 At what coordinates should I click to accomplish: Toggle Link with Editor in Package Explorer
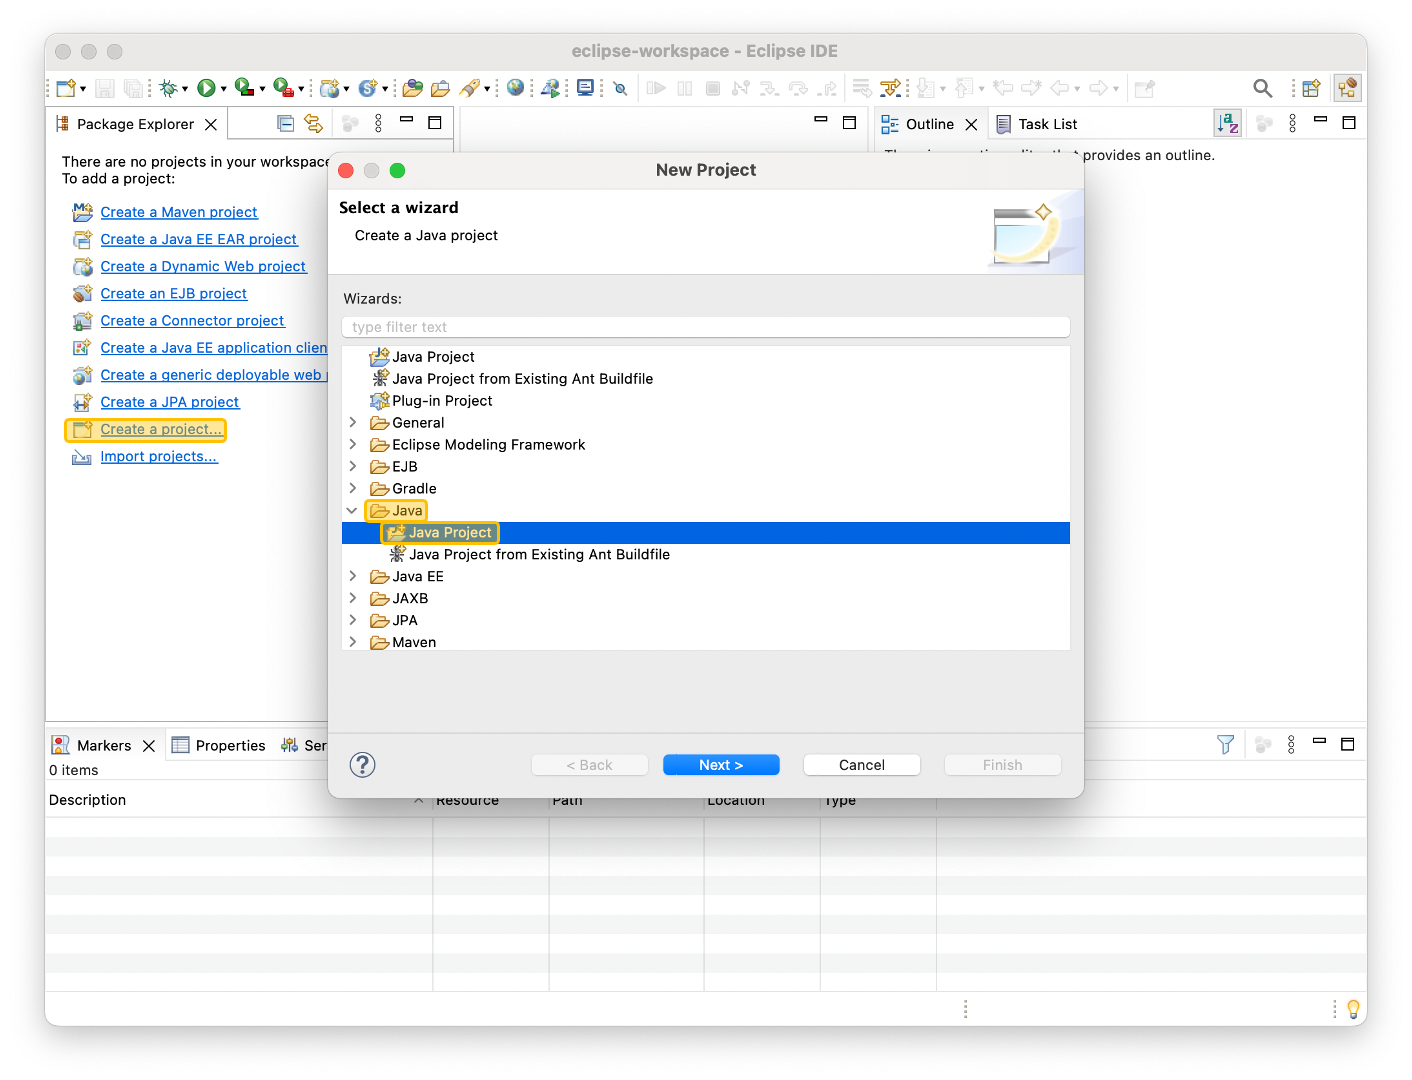[x=314, y=123]
